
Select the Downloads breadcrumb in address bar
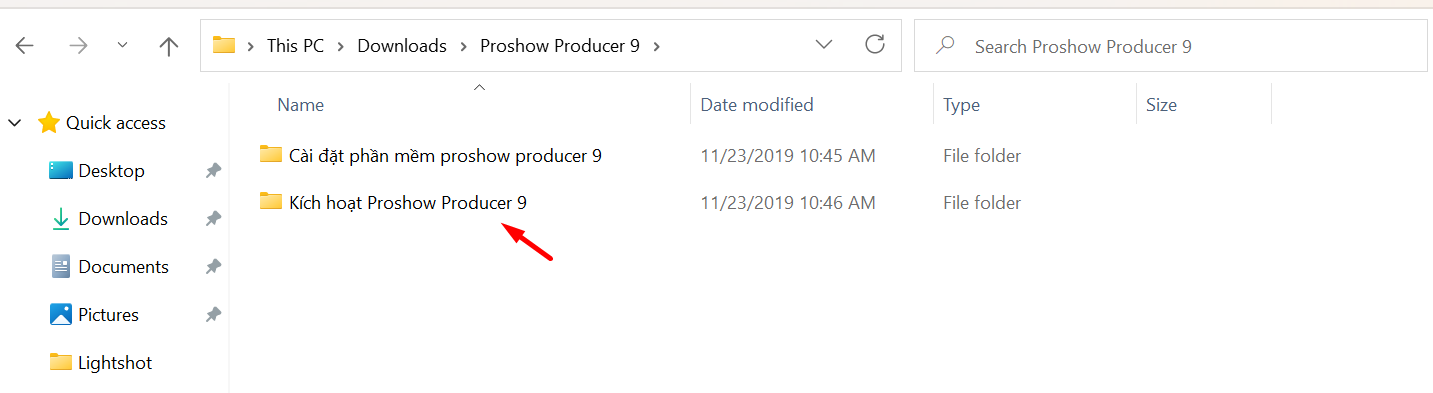click(x=402, y=46)
